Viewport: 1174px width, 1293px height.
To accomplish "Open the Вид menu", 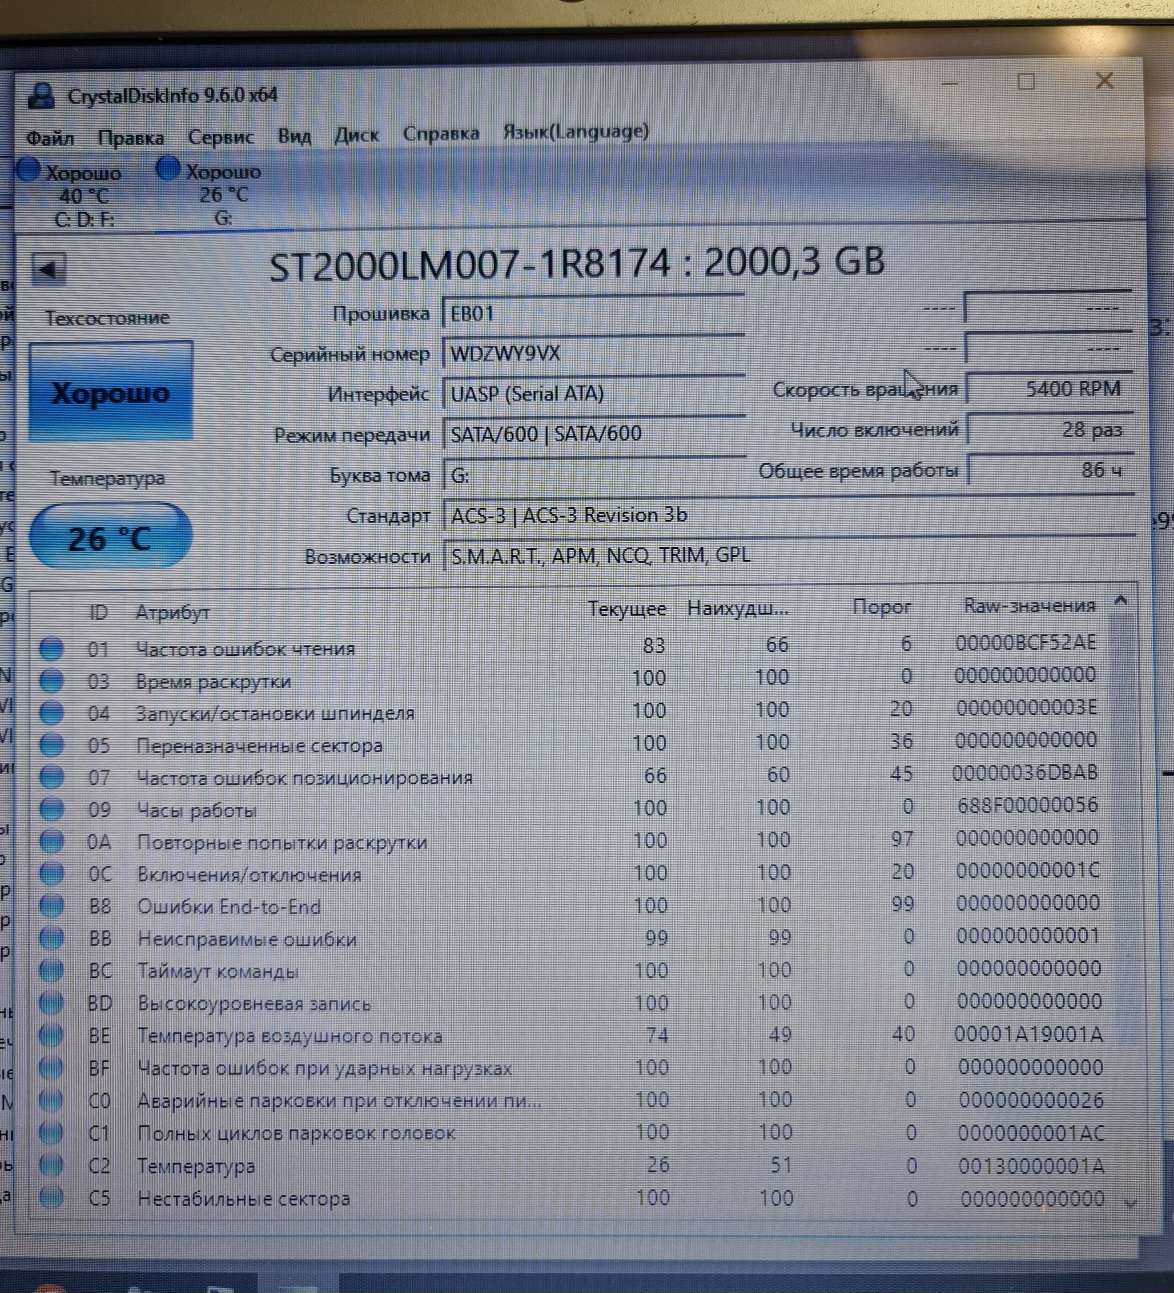I will coord(293,135).
